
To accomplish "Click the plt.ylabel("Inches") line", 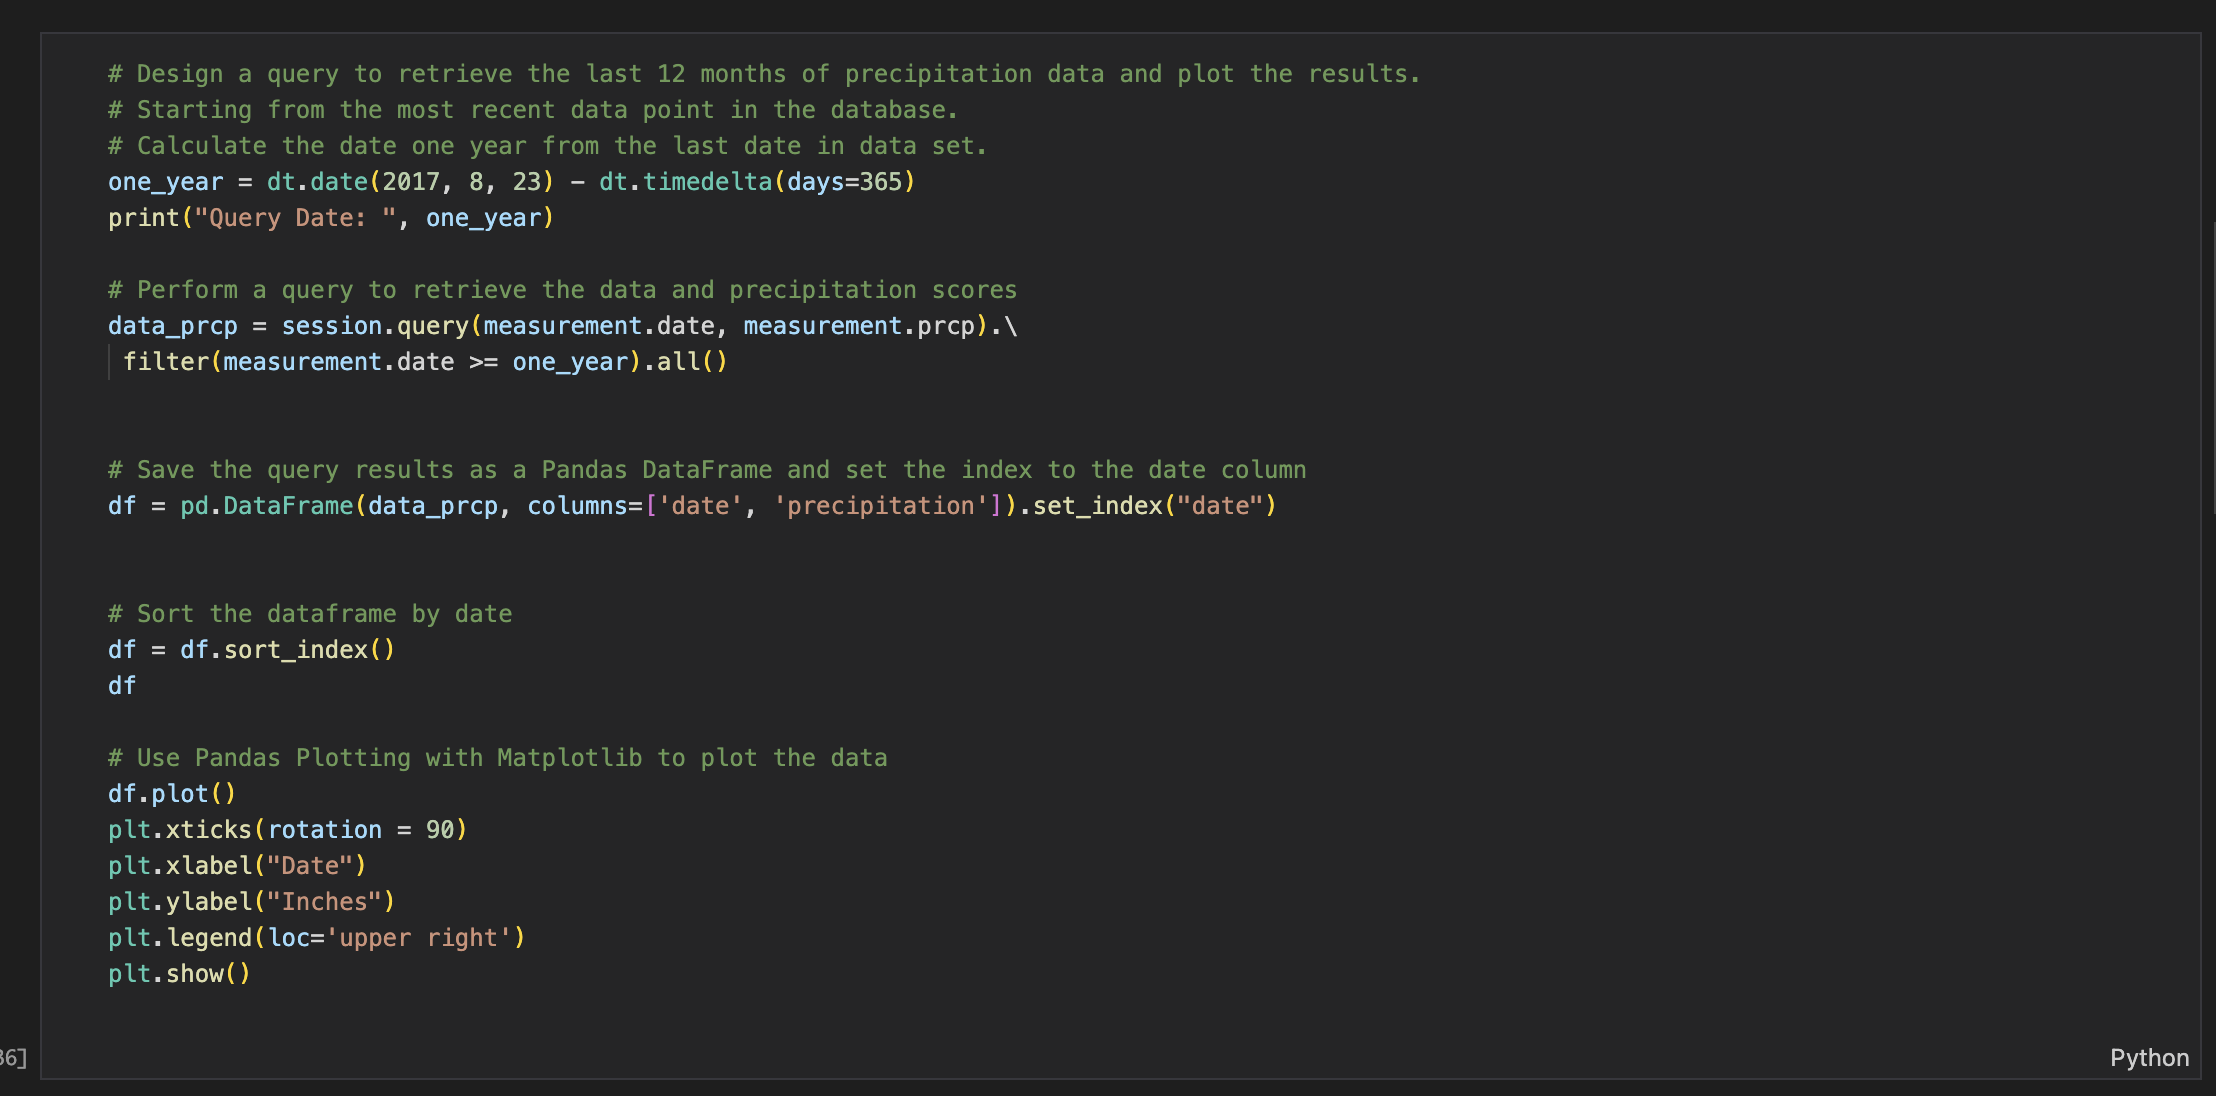I will pyautogui.click(x=250, y=901).
